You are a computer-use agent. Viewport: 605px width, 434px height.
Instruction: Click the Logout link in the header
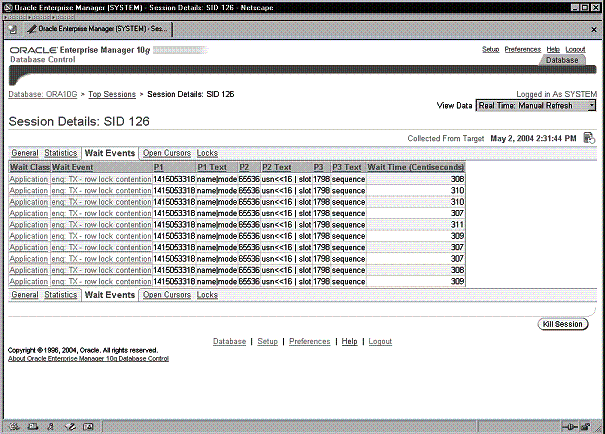pos(575,49)
